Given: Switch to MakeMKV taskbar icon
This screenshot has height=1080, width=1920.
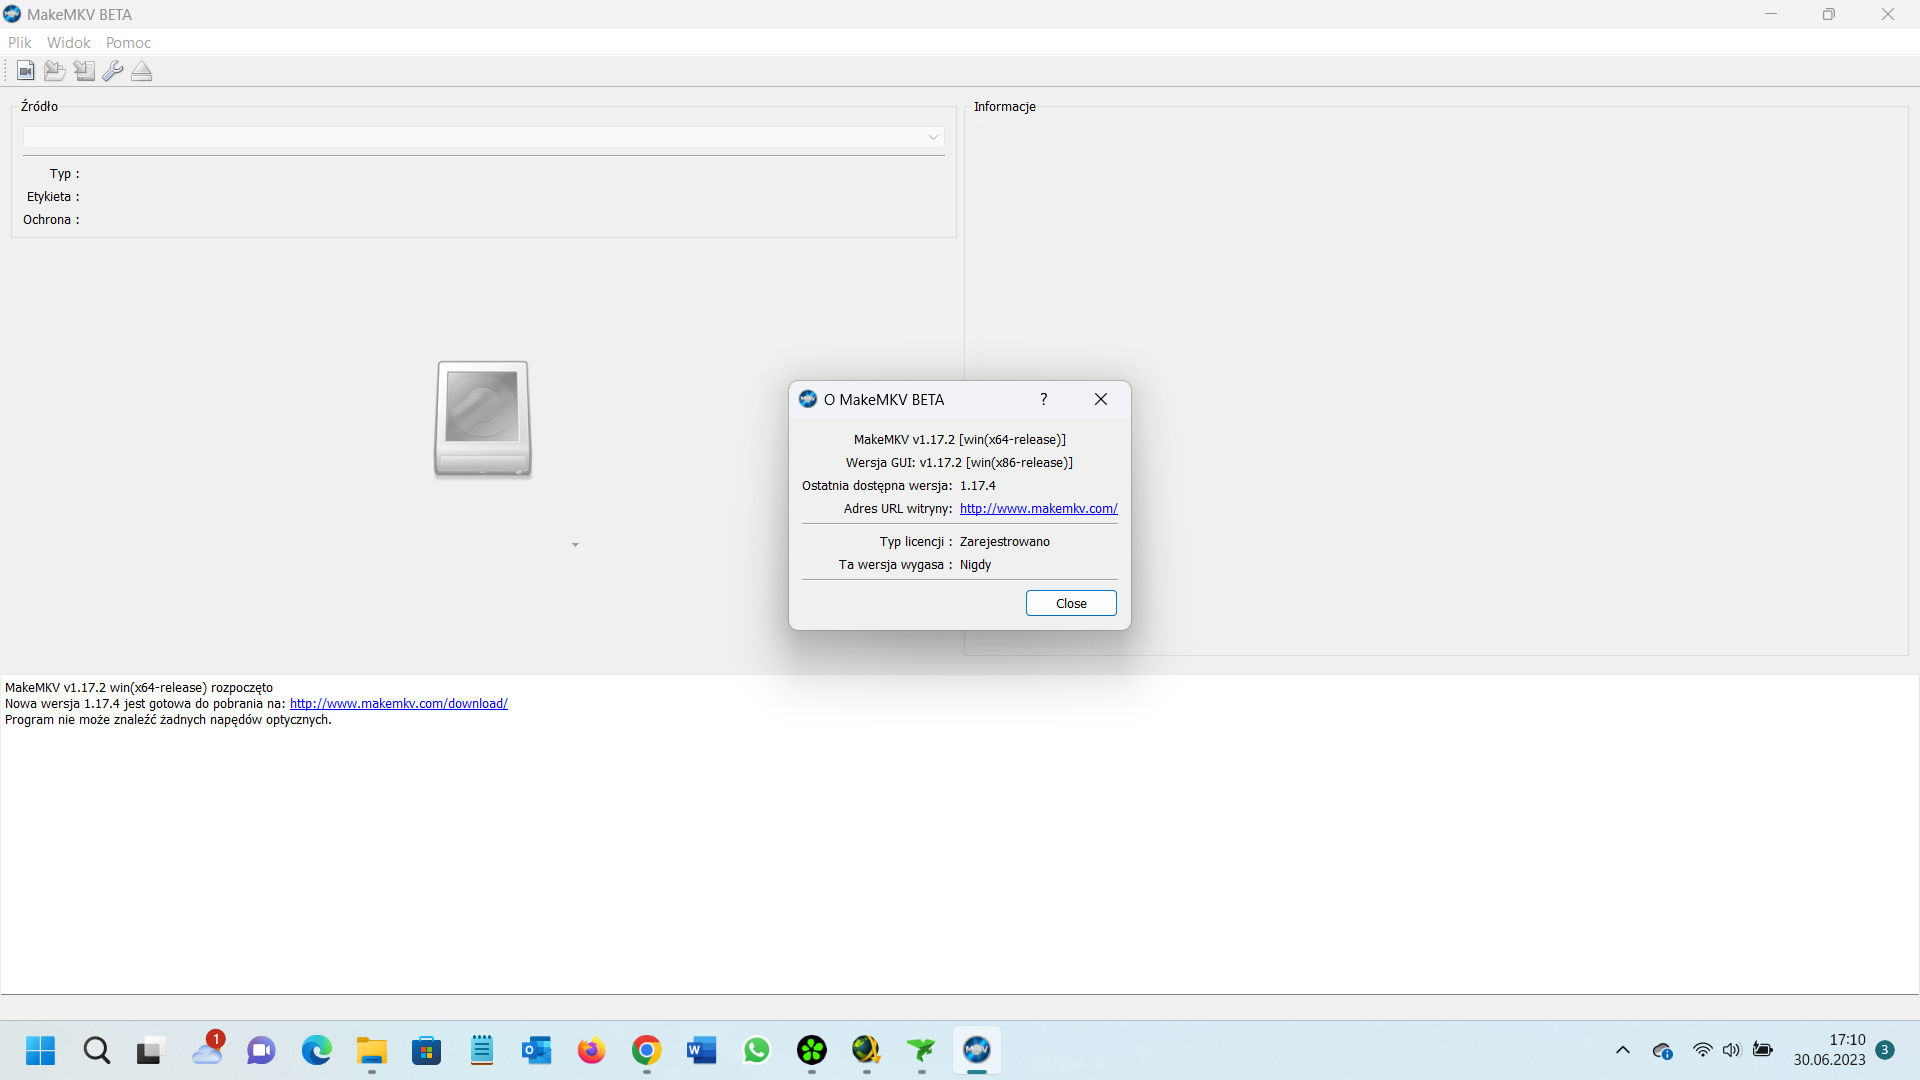Looking at the screenshot, I should click(x=977, y=1051).
